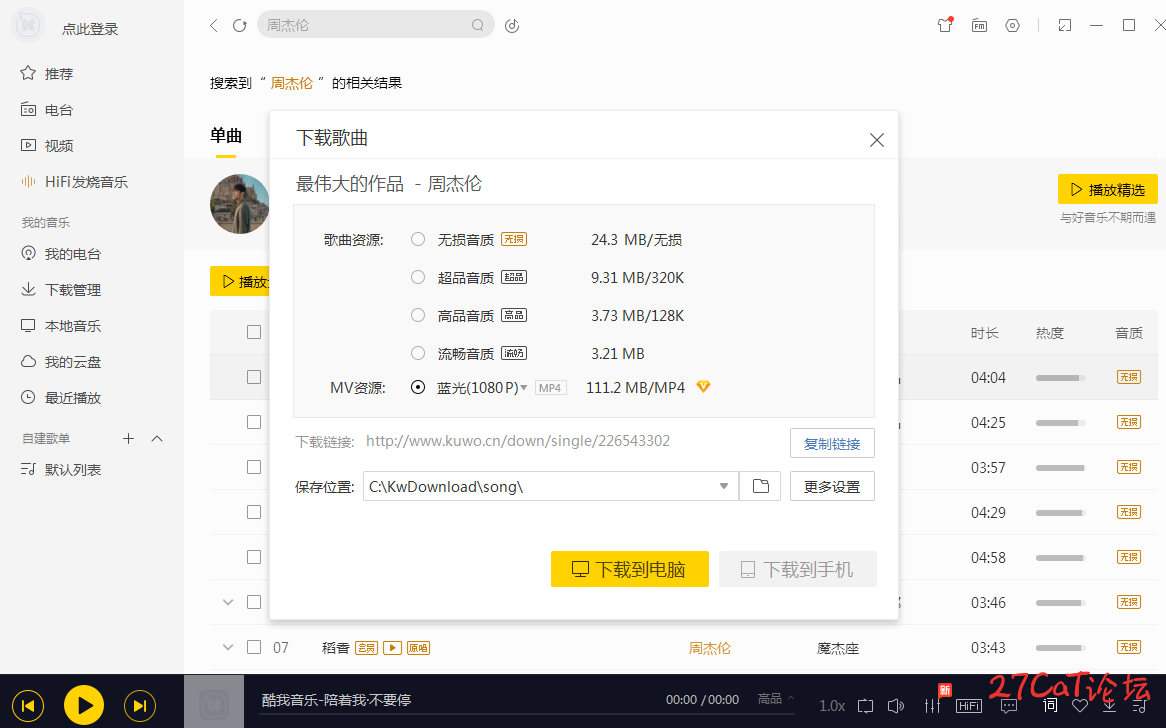The width and height of the screenshot is (1166, 728).
Task: Switch to mini mode icon in title bar
Action: [1065, 25]
